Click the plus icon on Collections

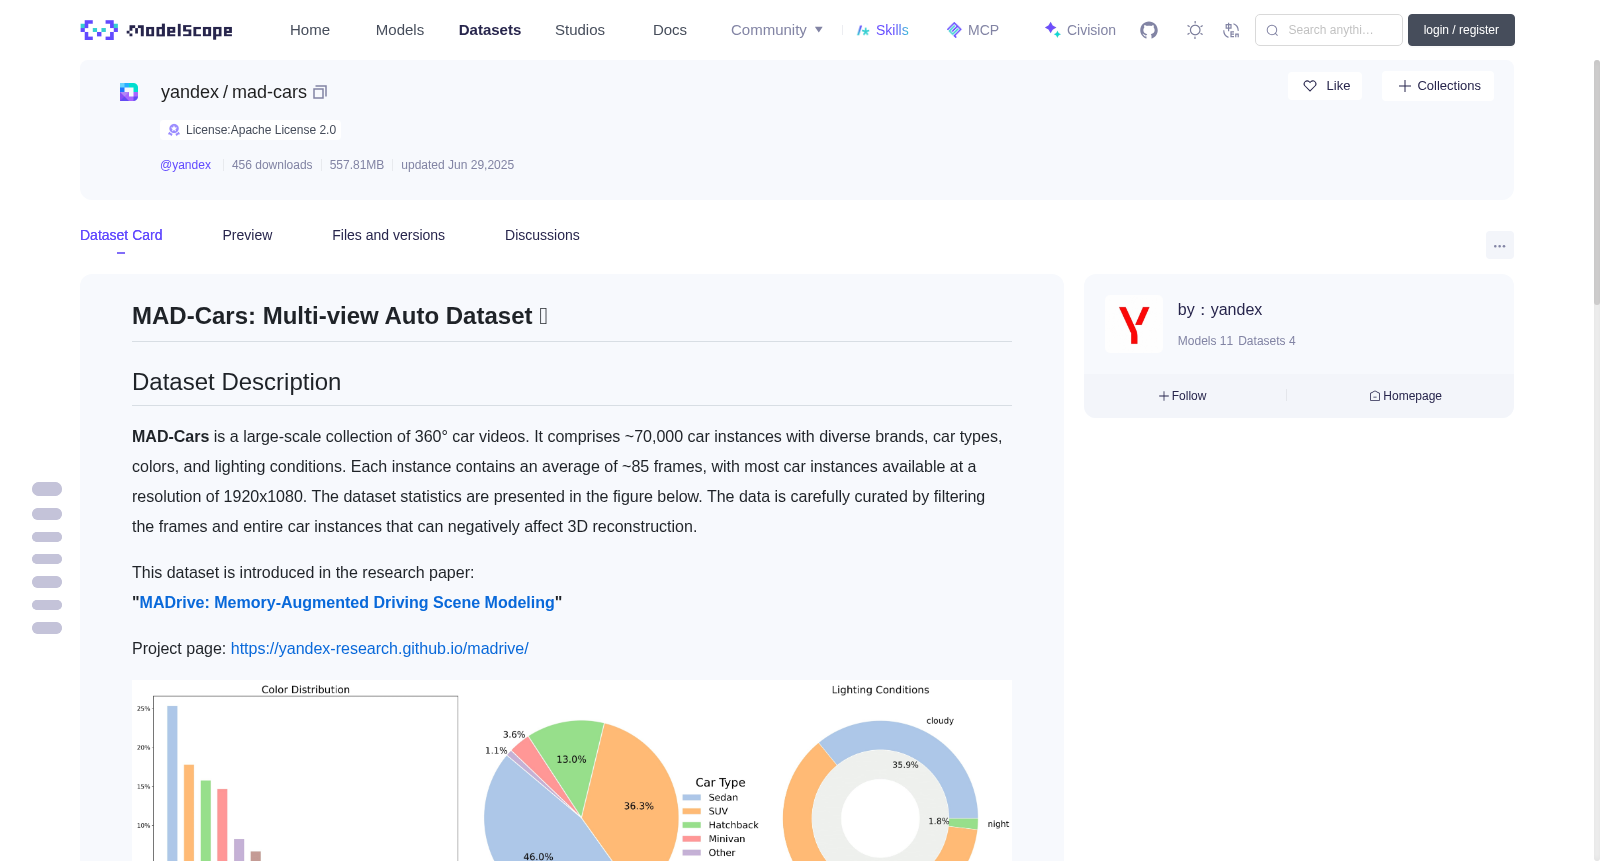click(x=1405, y=86)
